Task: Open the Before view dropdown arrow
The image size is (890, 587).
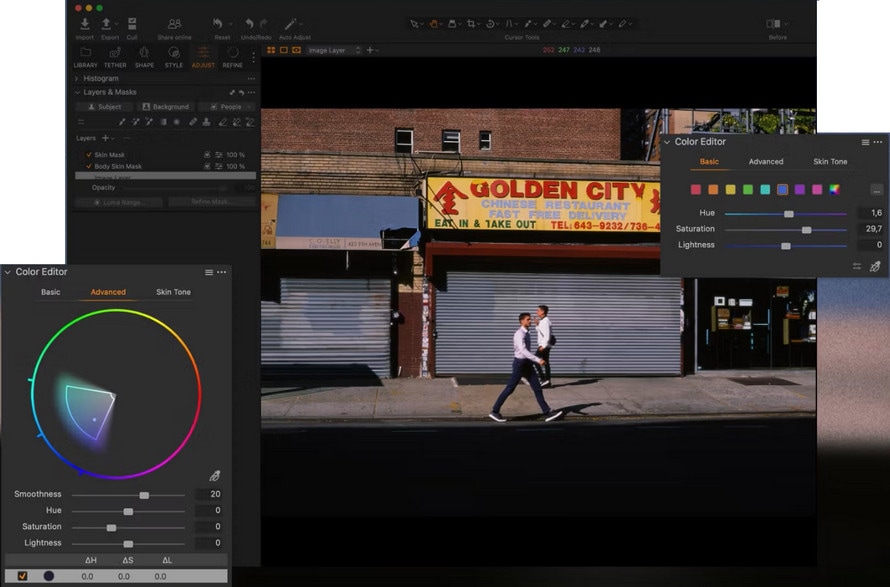Action: click(x=786, y=24)
